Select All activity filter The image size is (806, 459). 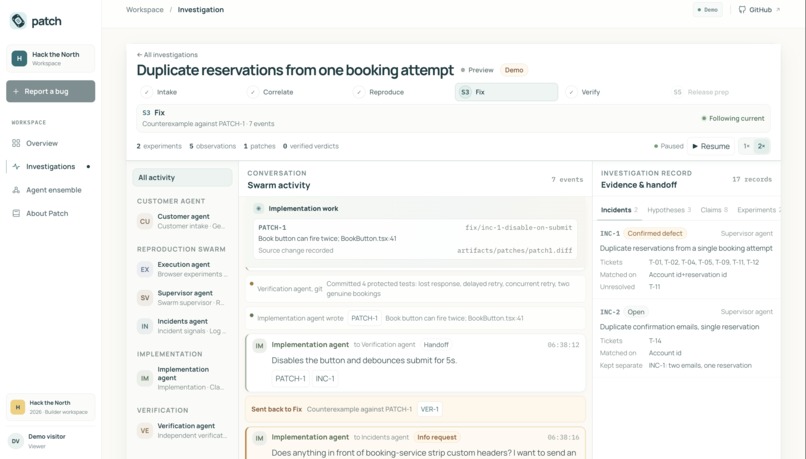(x=182, y=177)
